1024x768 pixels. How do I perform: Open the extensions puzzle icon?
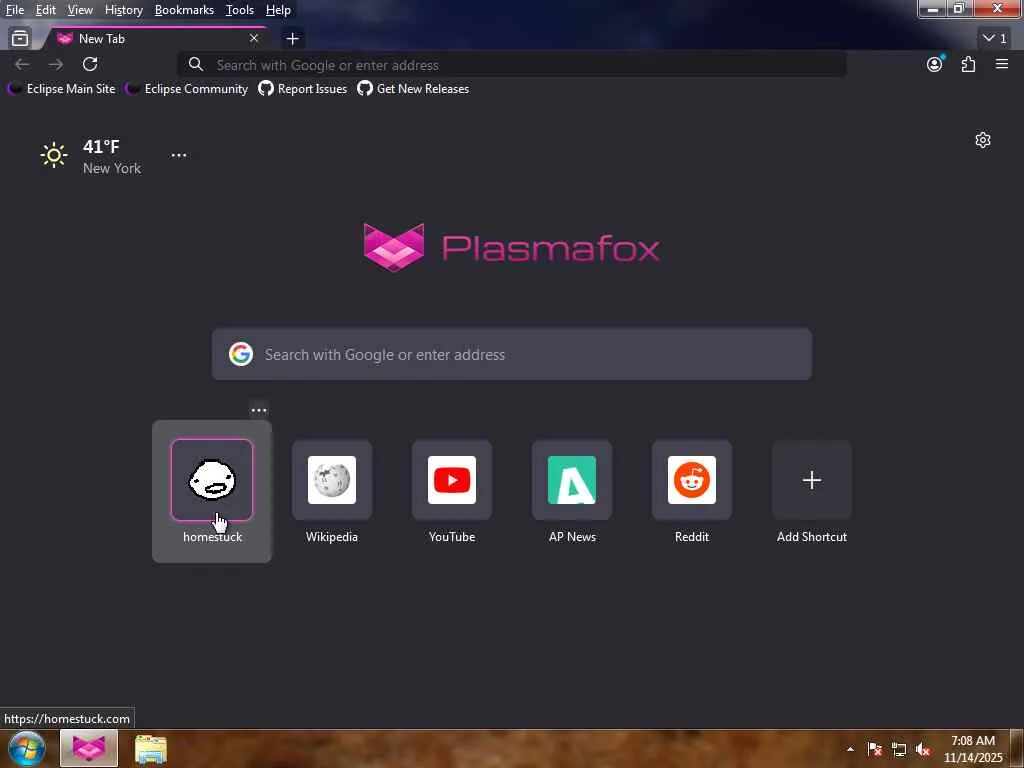[968, 64]
